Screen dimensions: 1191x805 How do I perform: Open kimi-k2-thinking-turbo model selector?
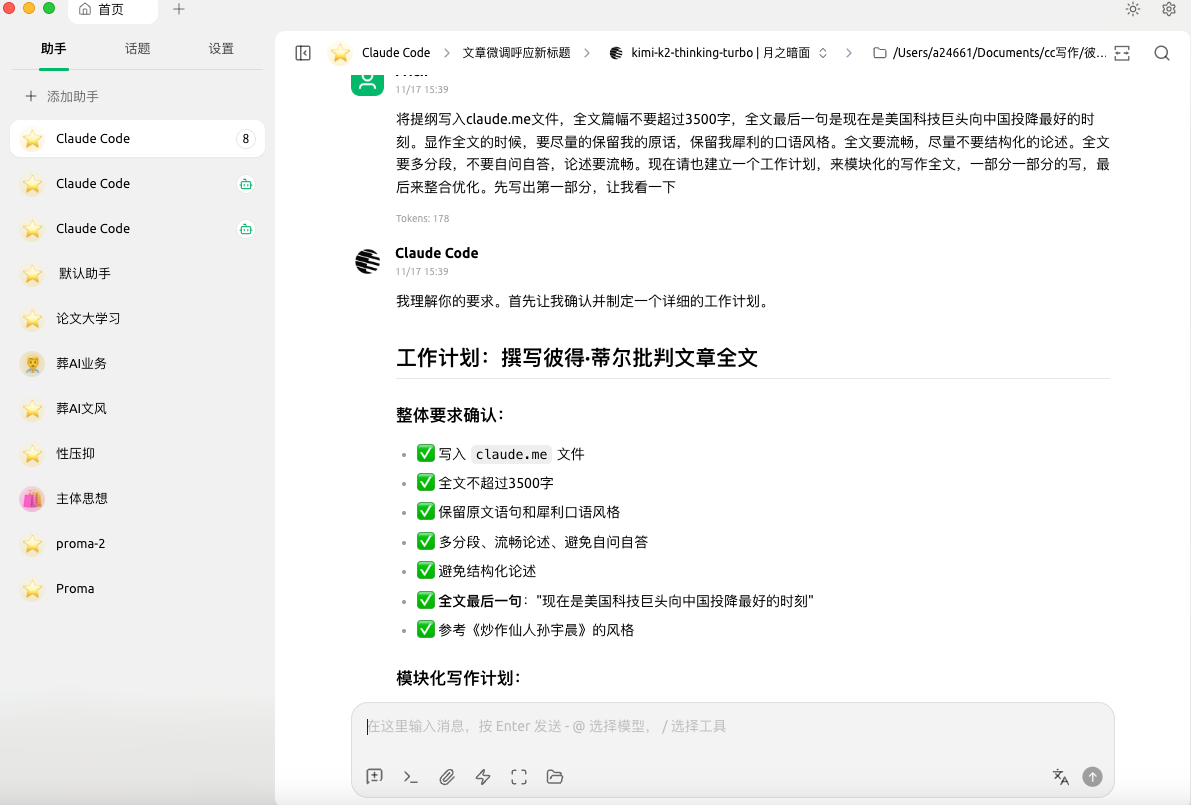tap(718, 53)
